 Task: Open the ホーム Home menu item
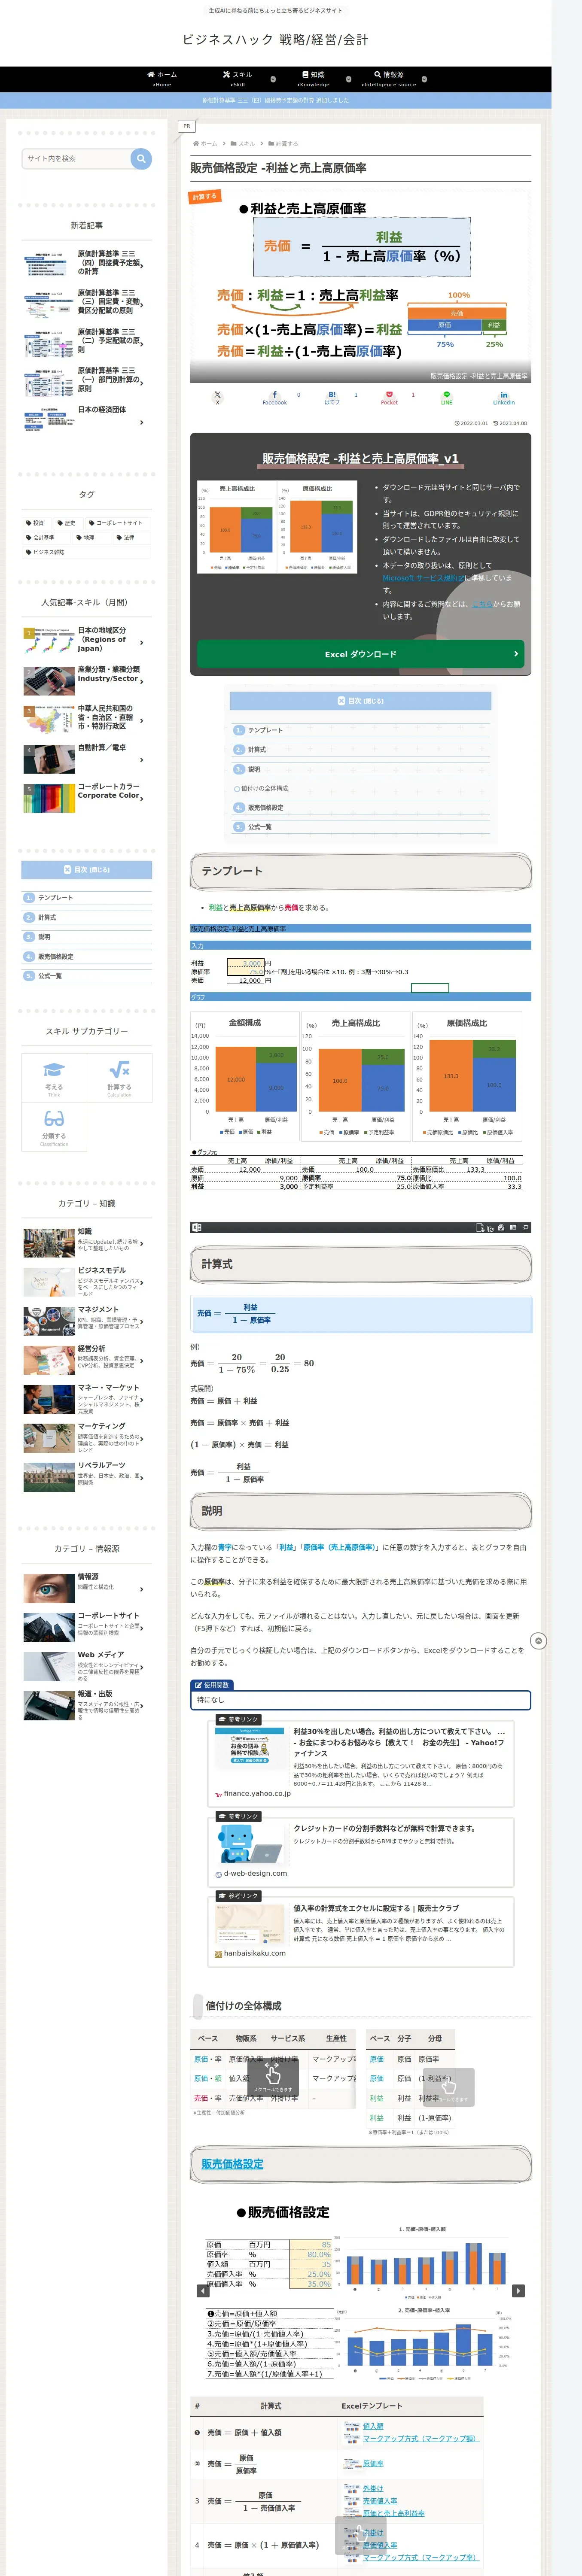click(162, 79)
